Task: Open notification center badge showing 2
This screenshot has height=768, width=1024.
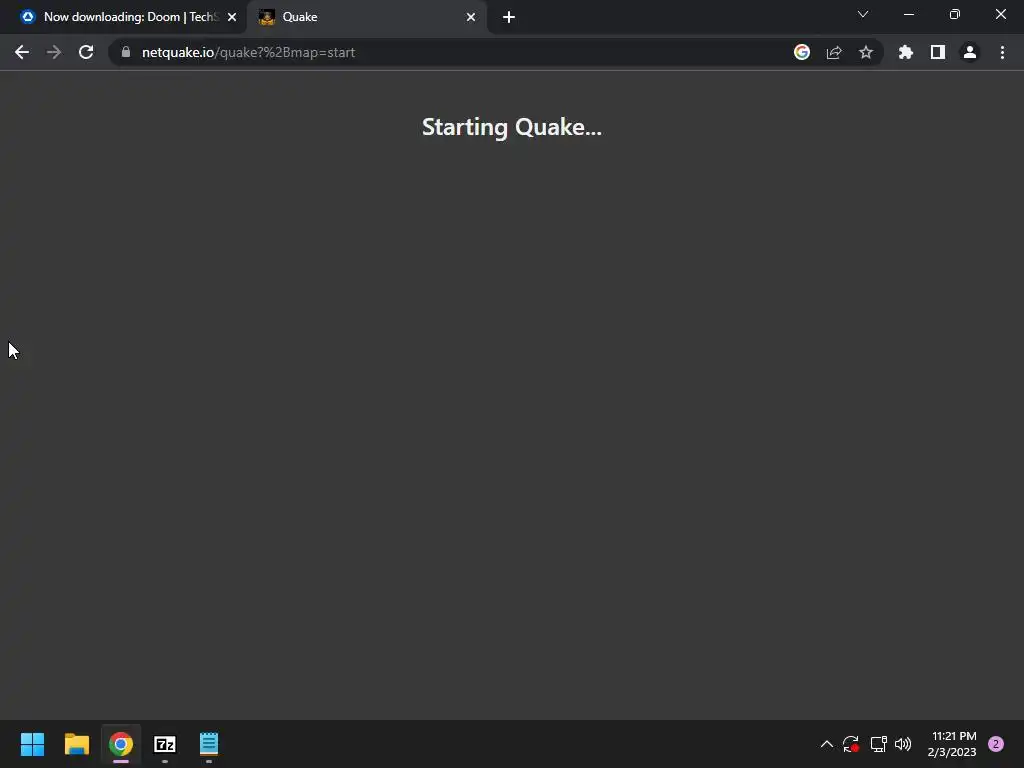Action: tap(996, 744)
